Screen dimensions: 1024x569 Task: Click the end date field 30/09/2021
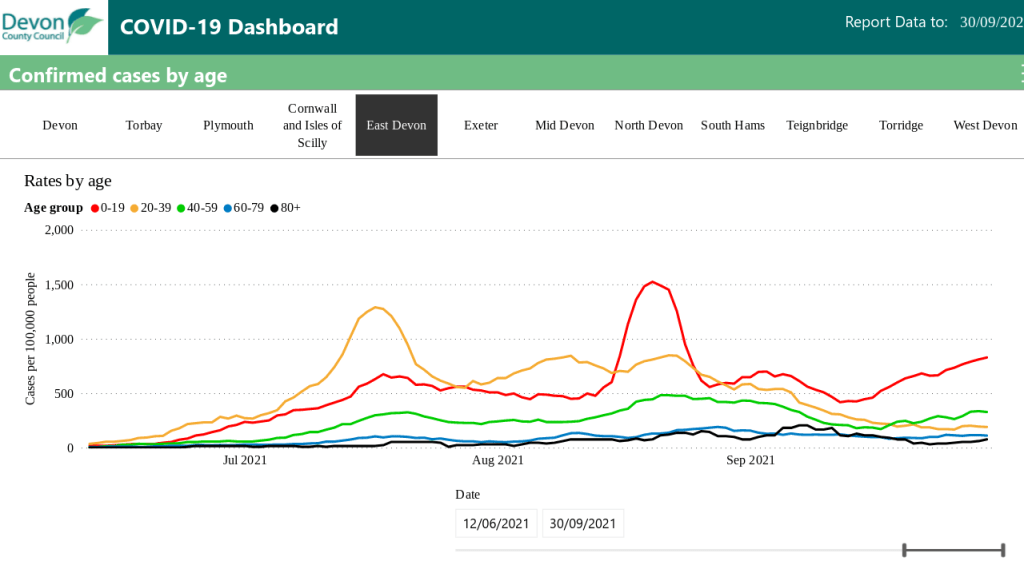click(583, 523)
